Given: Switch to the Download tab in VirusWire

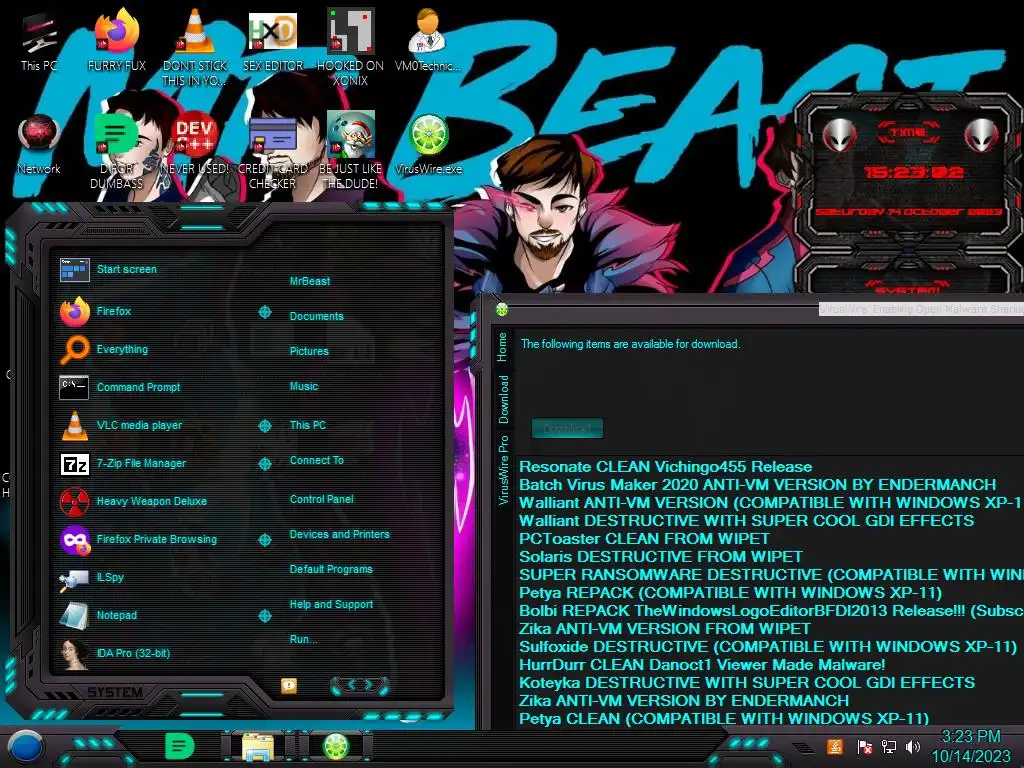Looking at the screenshot, I should click(x=504, y=399).
